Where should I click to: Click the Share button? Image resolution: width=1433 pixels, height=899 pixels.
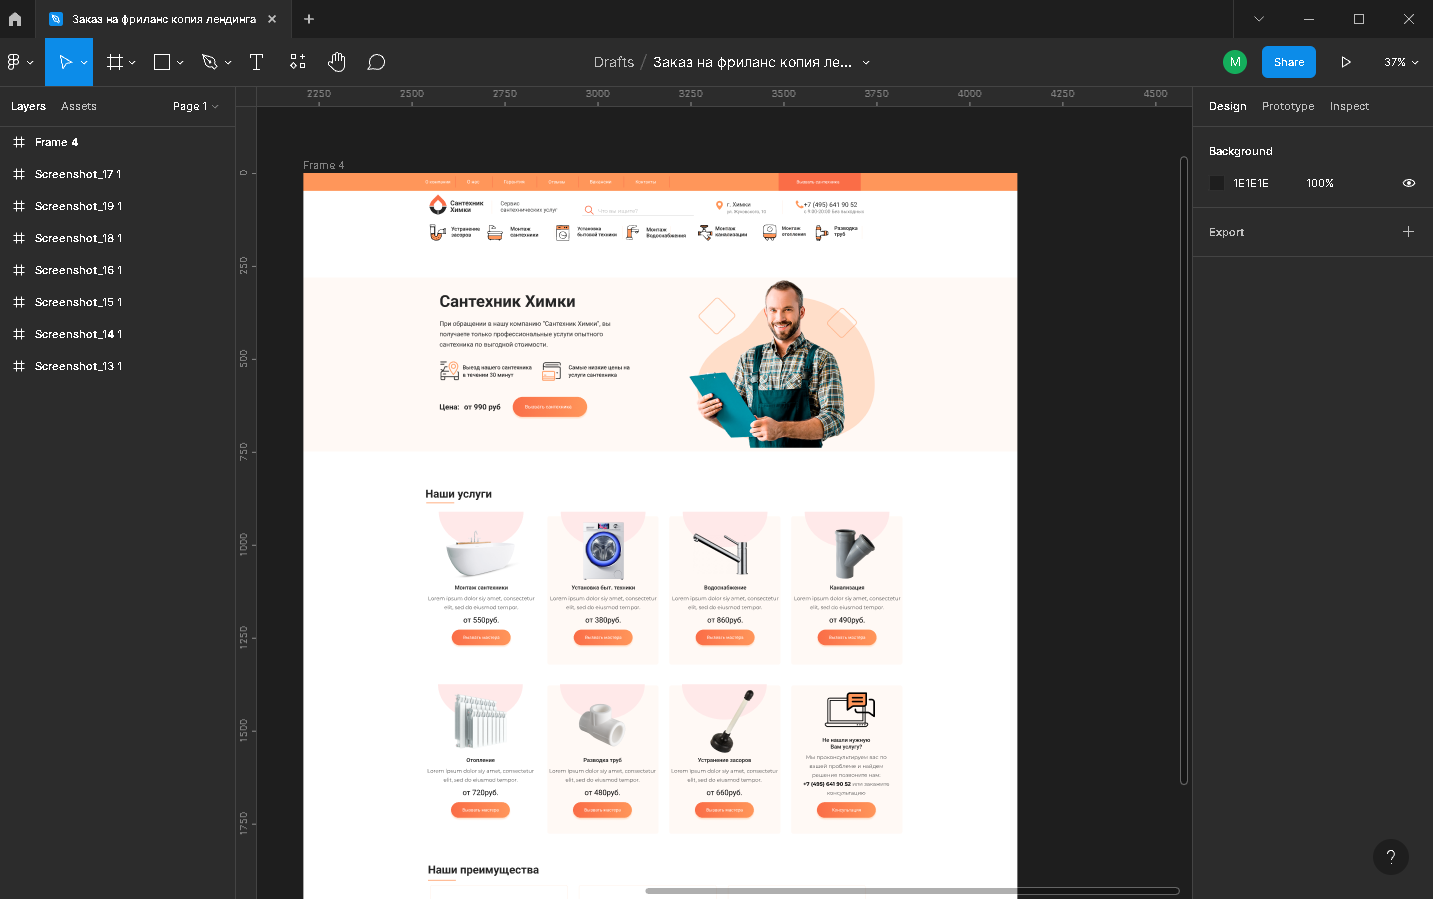[1289, 62]
